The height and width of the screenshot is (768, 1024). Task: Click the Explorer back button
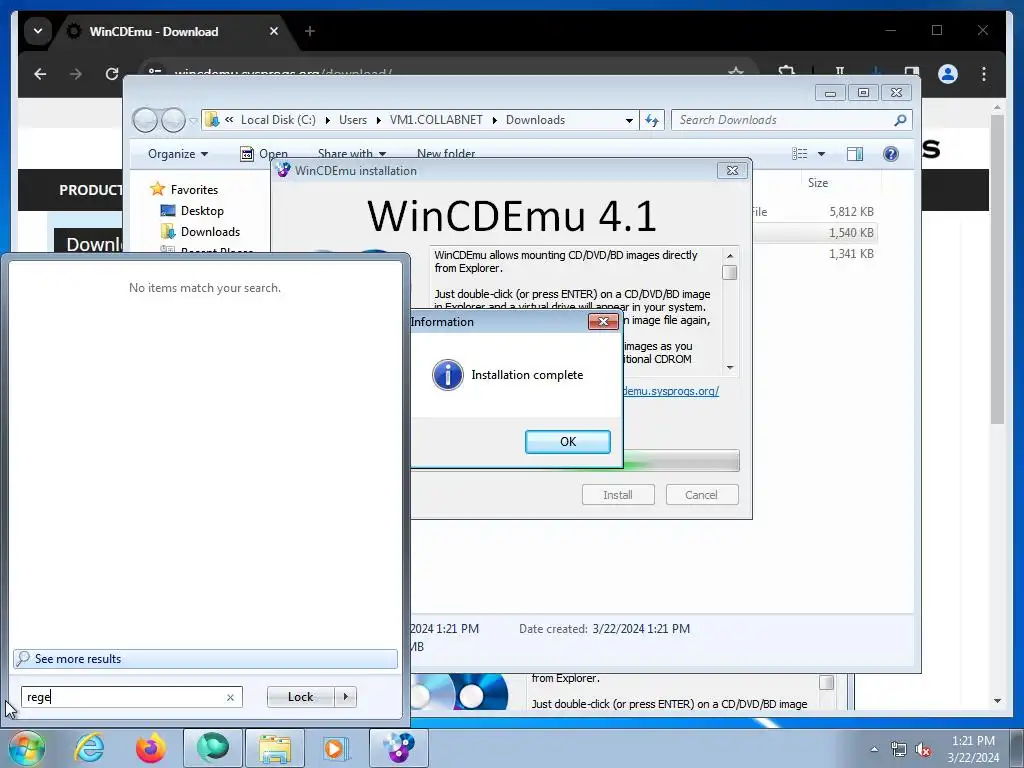pyautogui.click(x=145, y=120)
